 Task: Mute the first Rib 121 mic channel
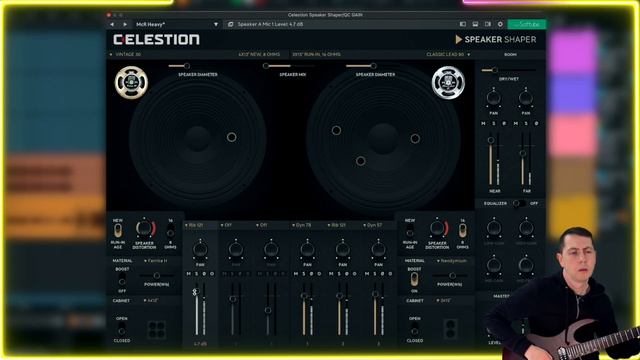click(189, 274)
